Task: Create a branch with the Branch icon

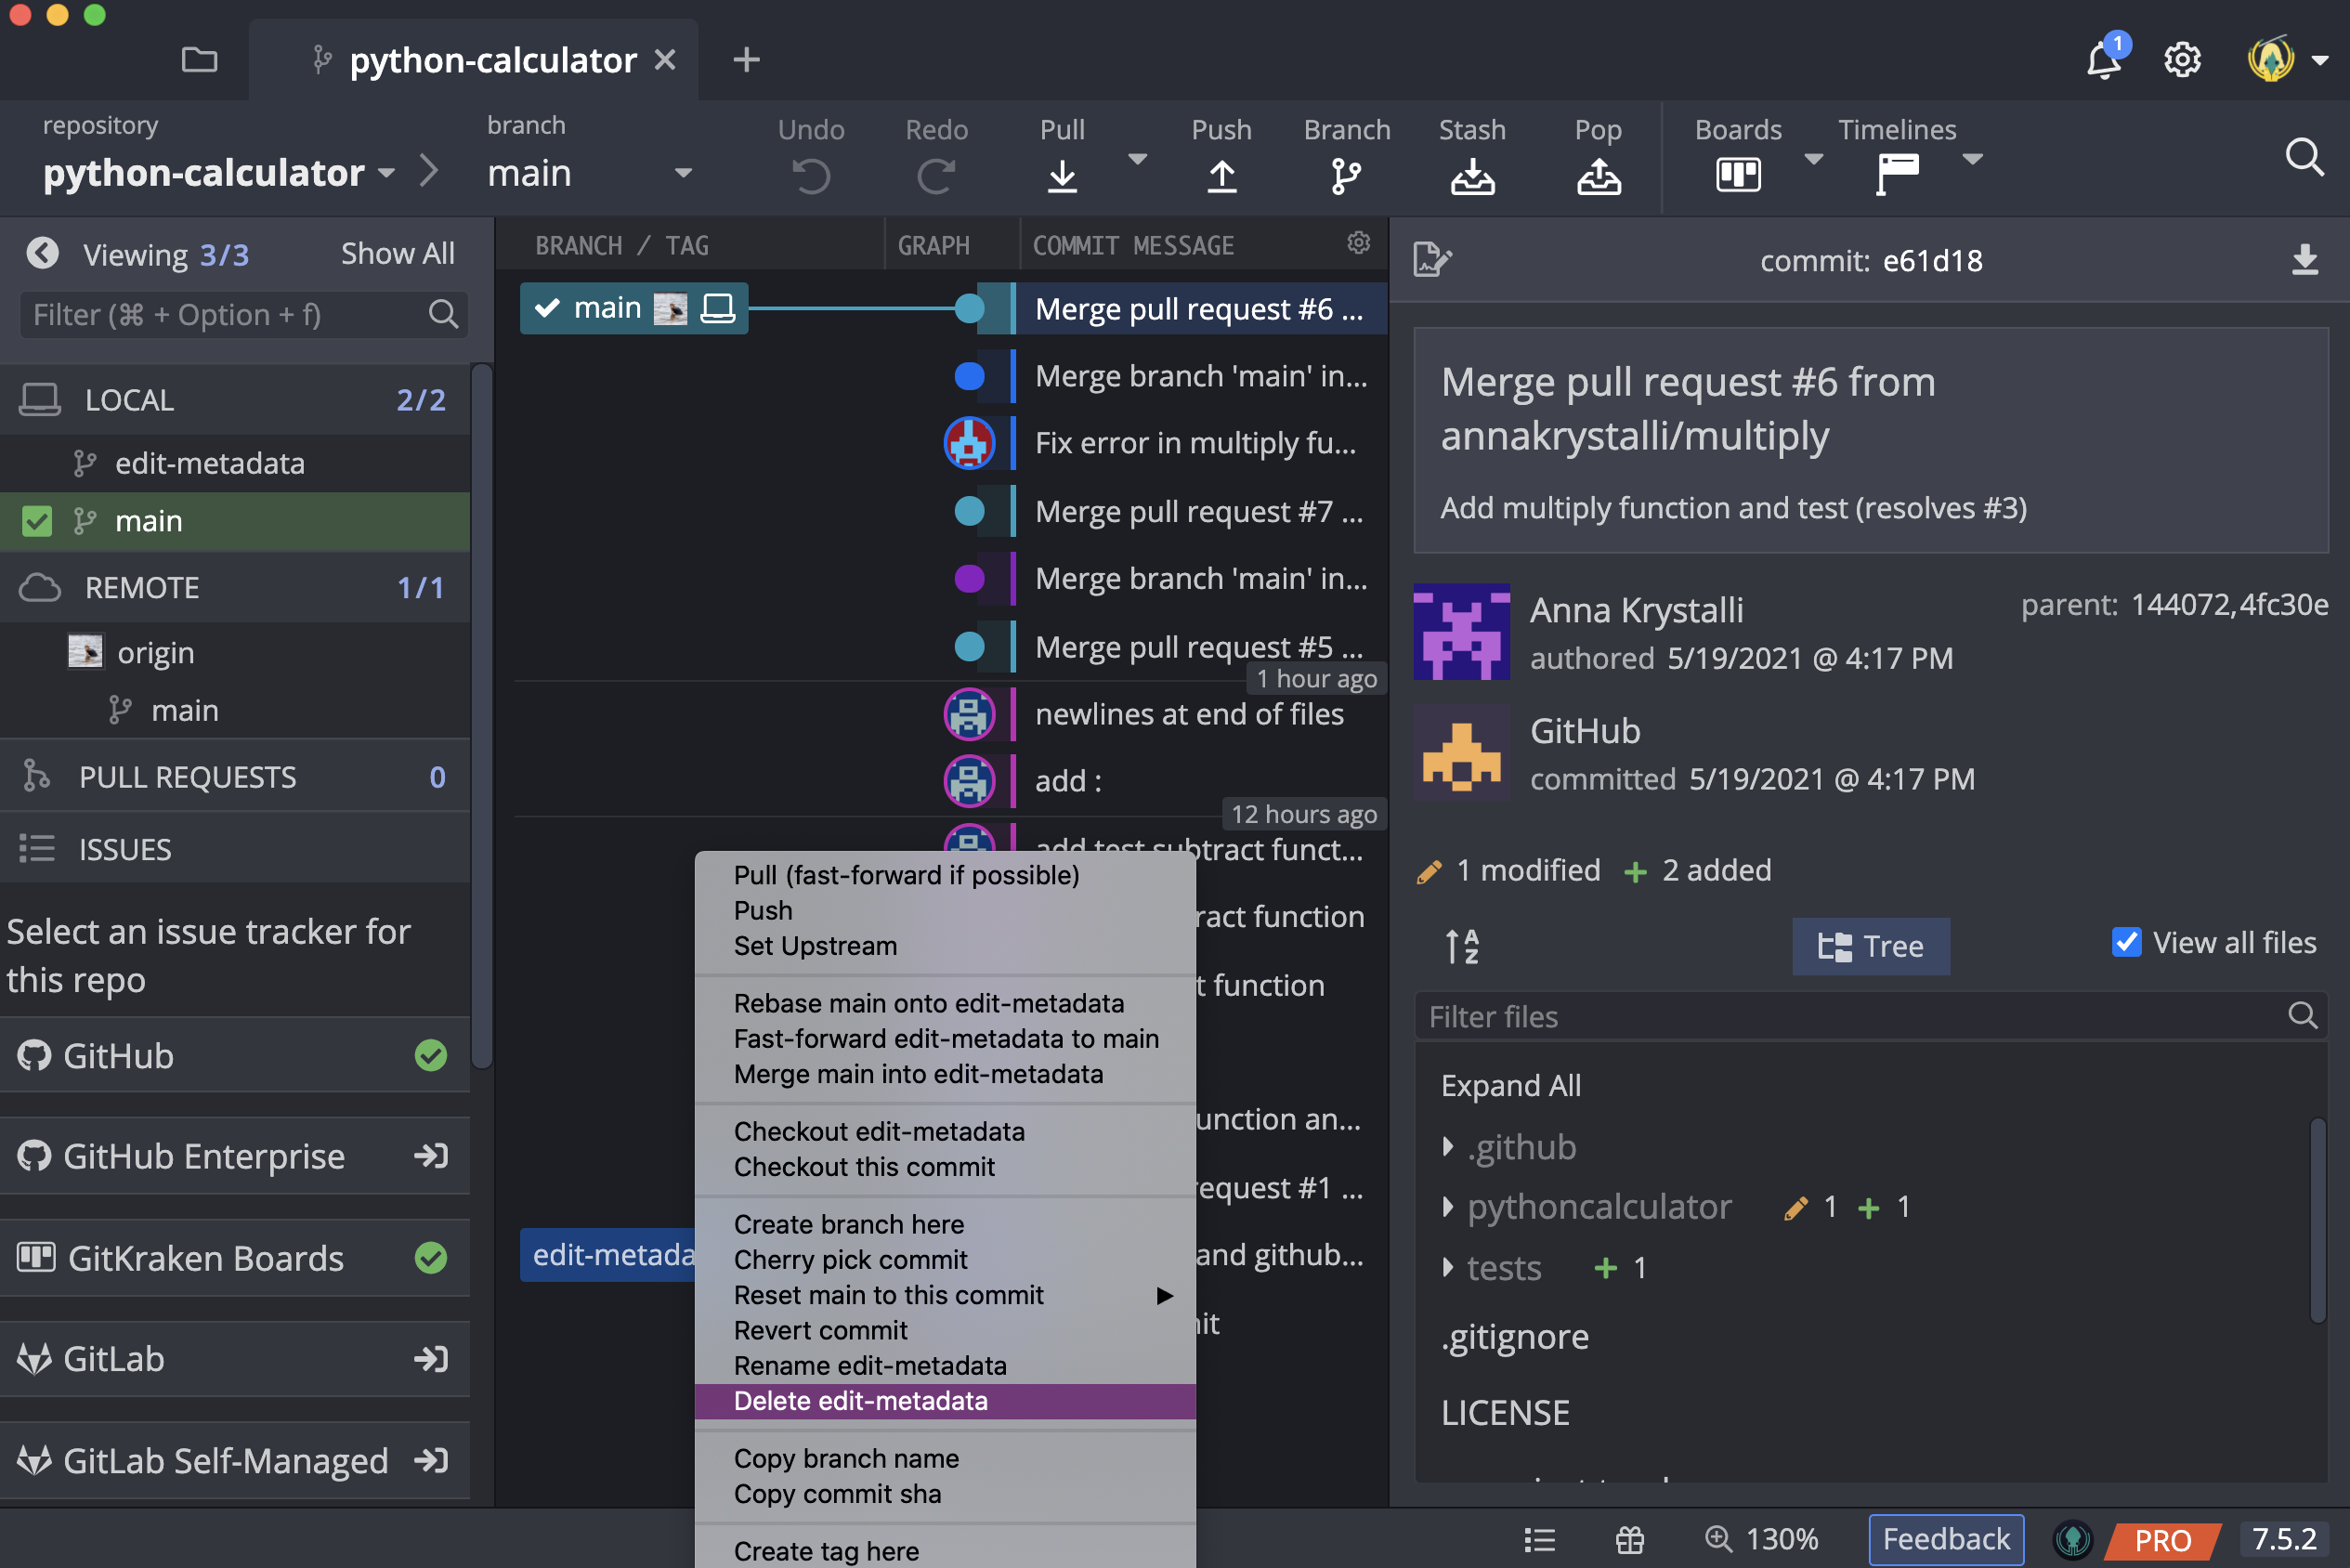Action: 1346,176
